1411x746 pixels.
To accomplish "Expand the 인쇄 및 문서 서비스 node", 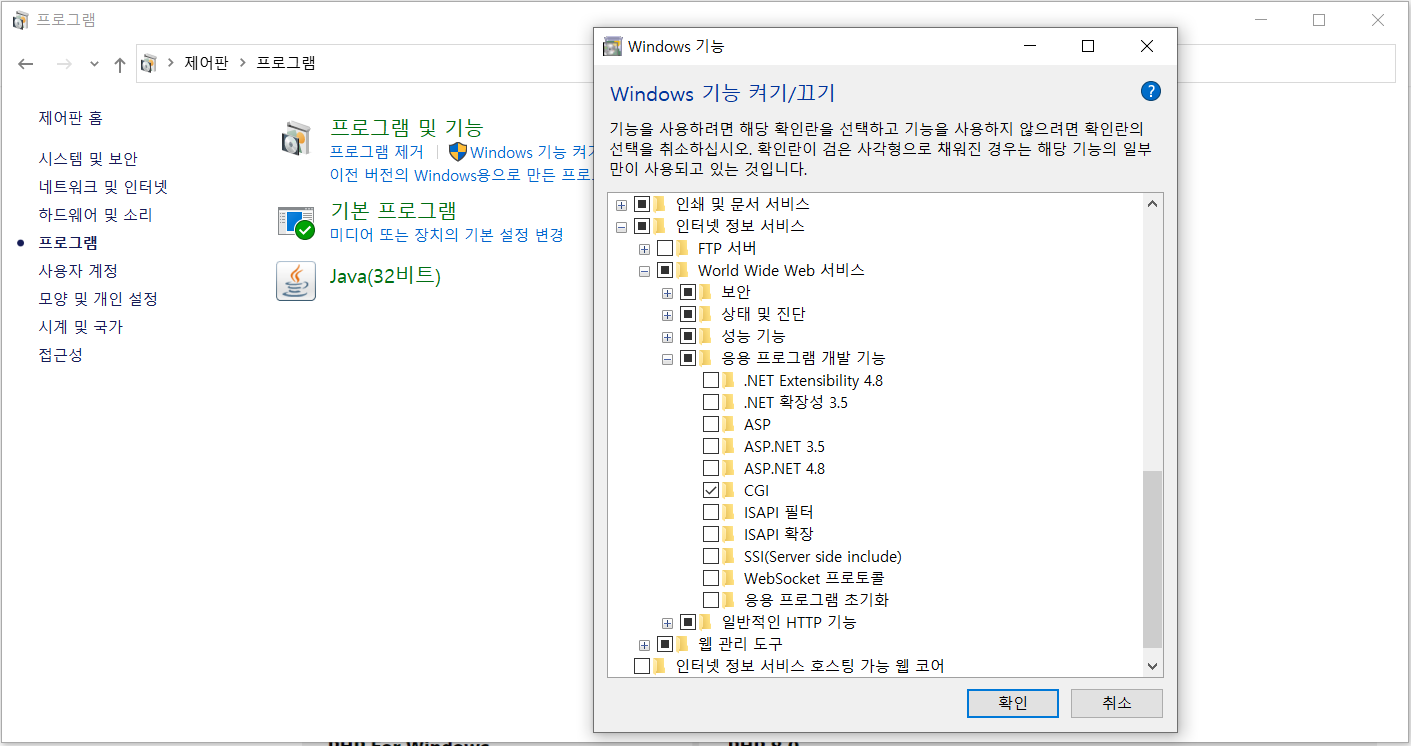I will (x=622, y=204).
